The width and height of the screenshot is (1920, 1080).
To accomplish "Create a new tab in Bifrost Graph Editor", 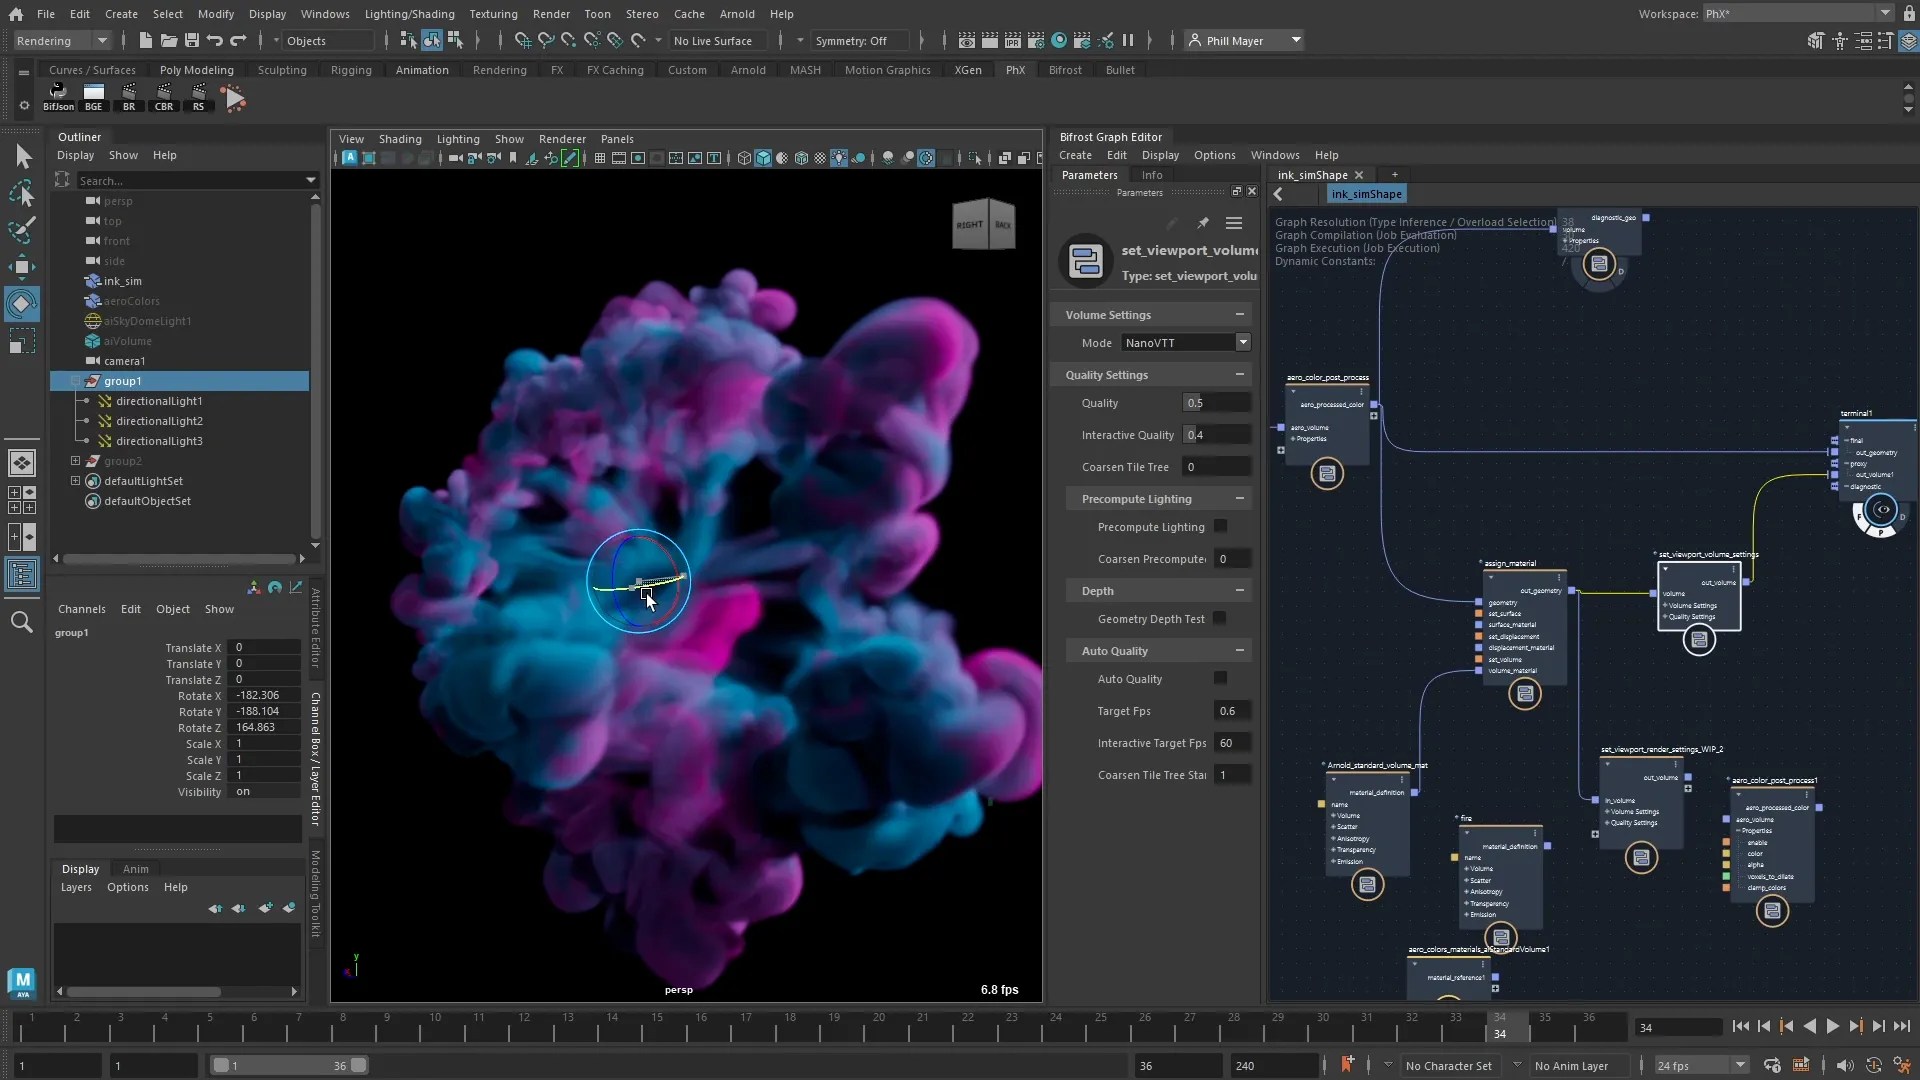I will pyautogui.click(x=1396, y=175).
